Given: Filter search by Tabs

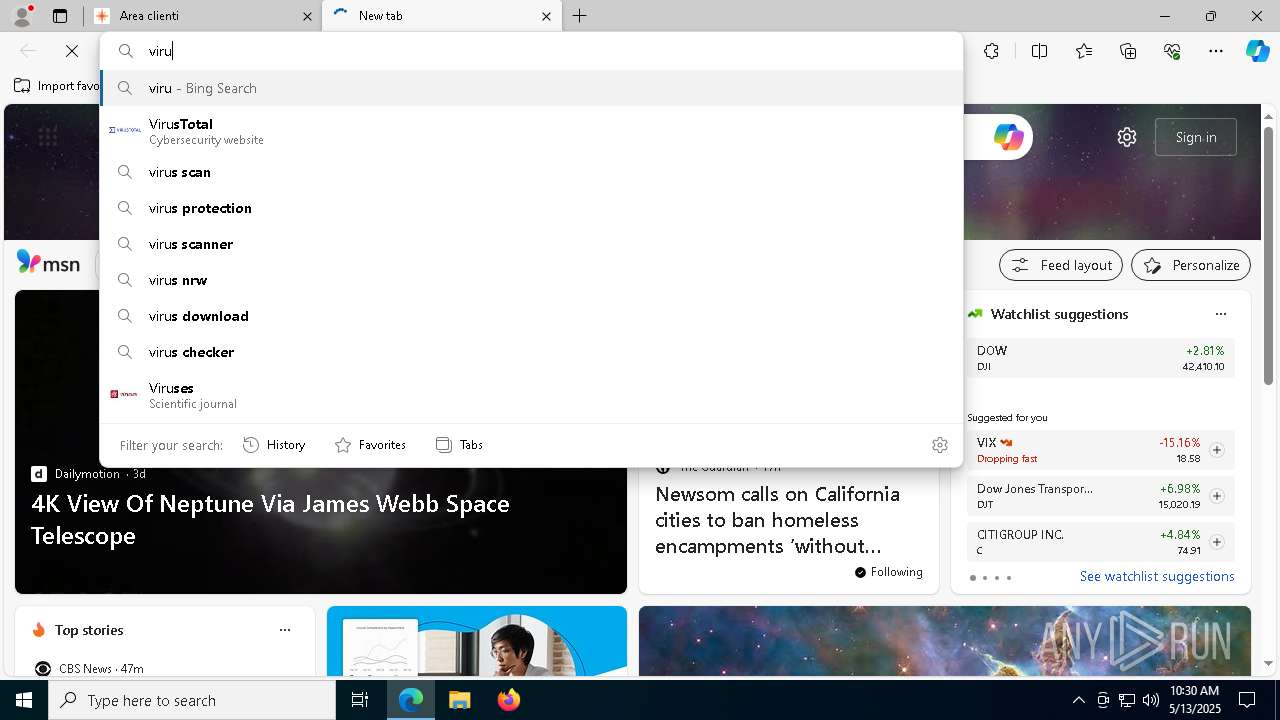Looking at the screenshot, I should (x=459, y=445).
